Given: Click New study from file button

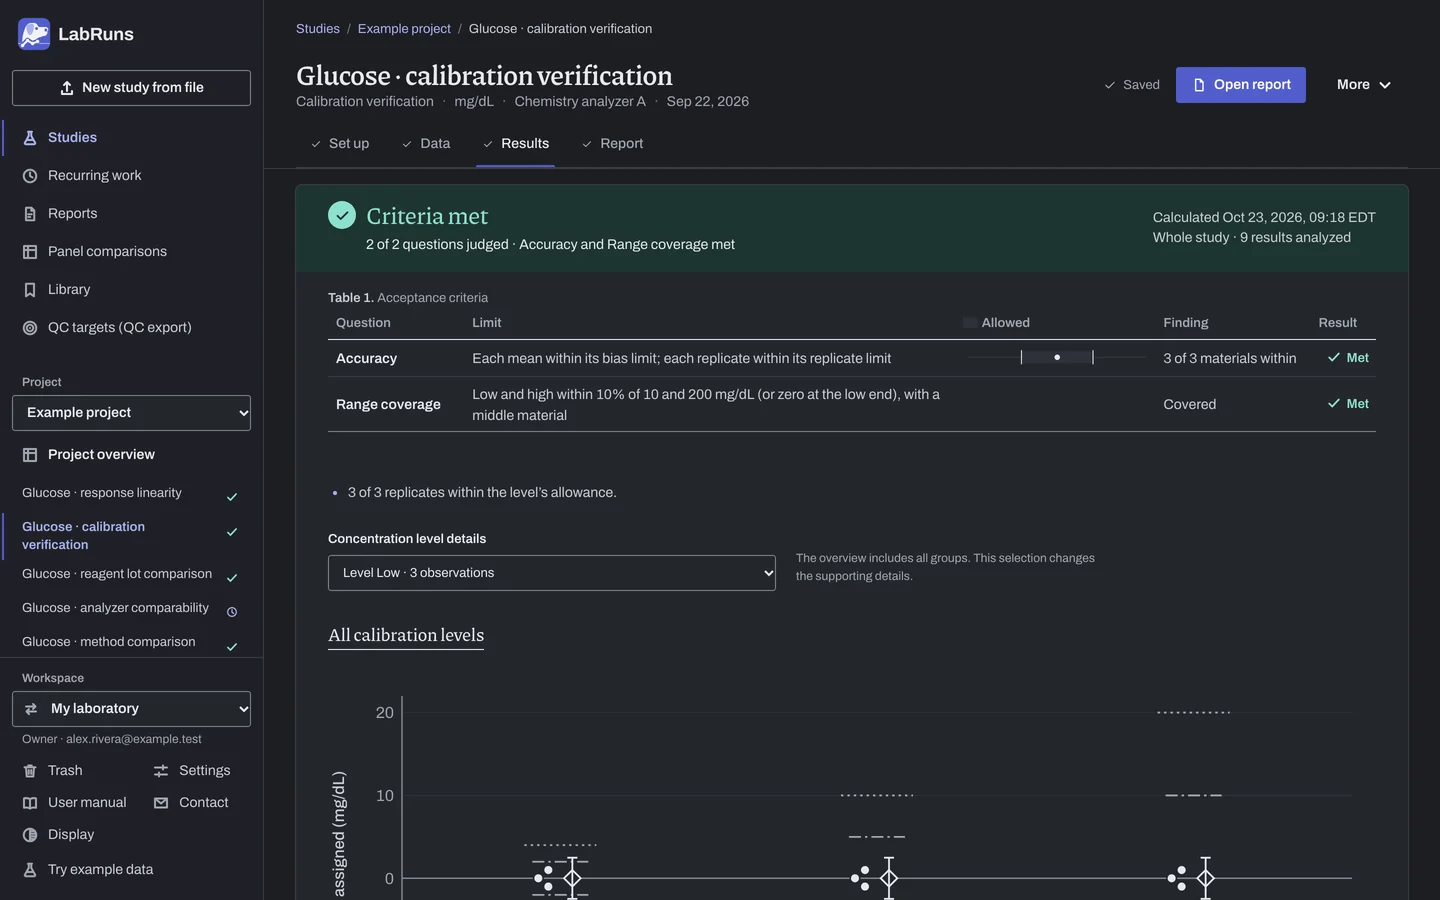Looking at the screenshot, I should pos(131,88).
